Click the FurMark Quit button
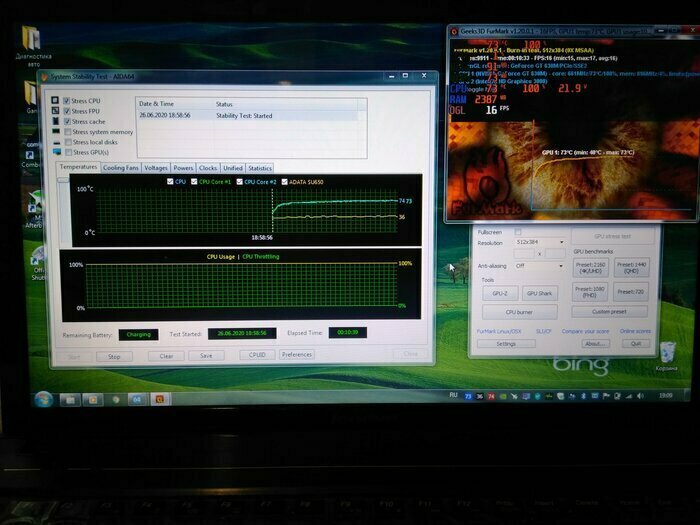 636,343
